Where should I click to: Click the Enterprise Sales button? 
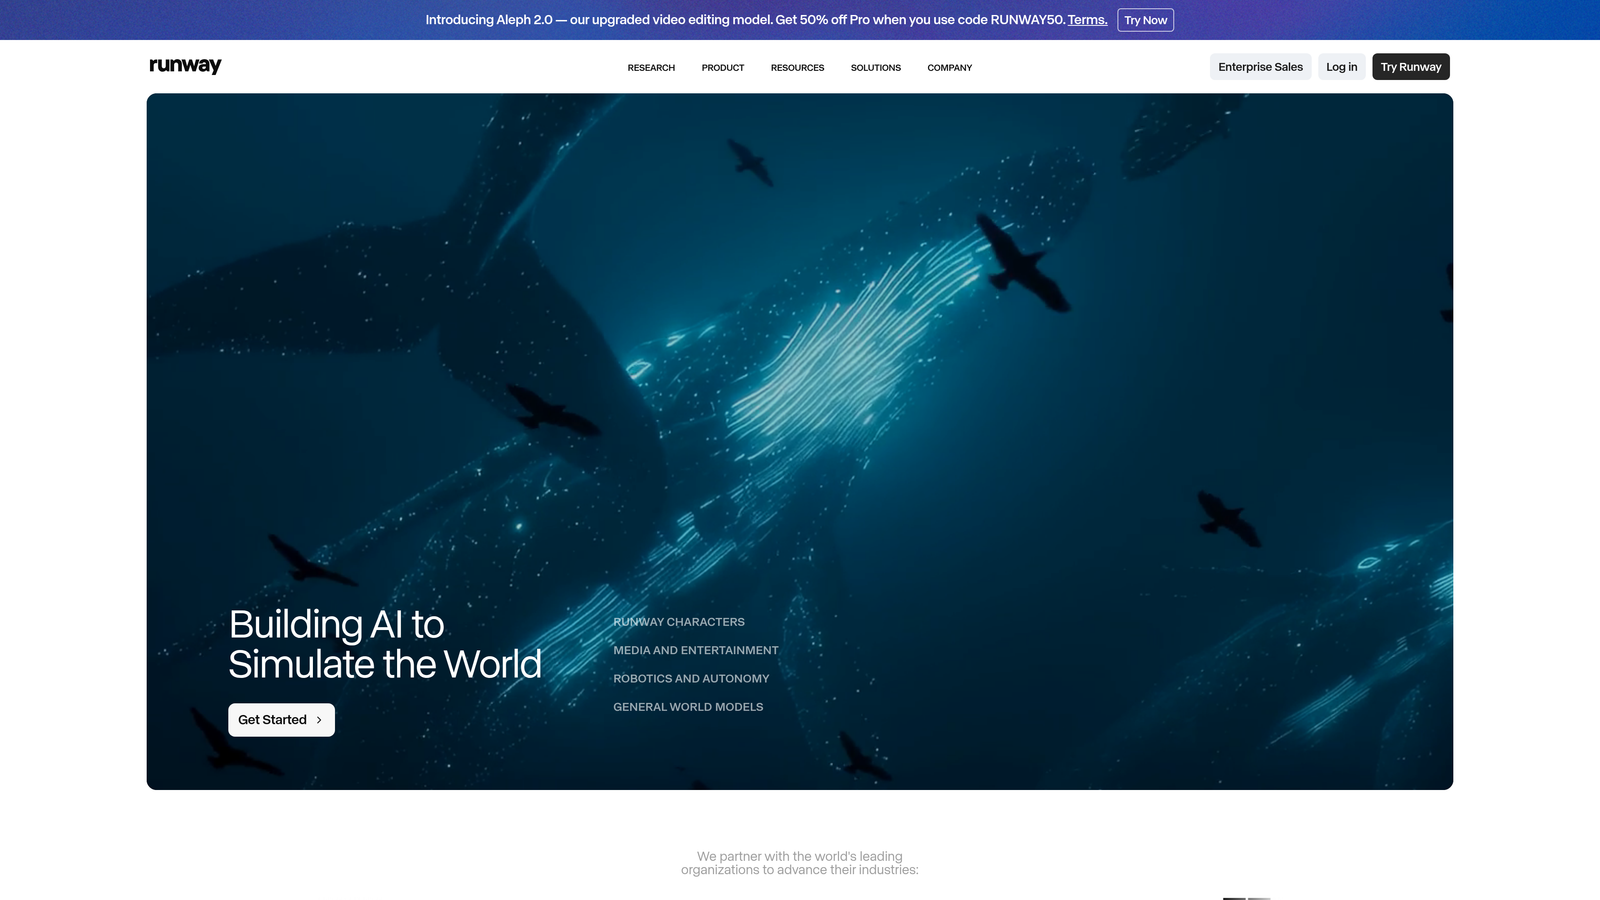(x=1260, y=67)
